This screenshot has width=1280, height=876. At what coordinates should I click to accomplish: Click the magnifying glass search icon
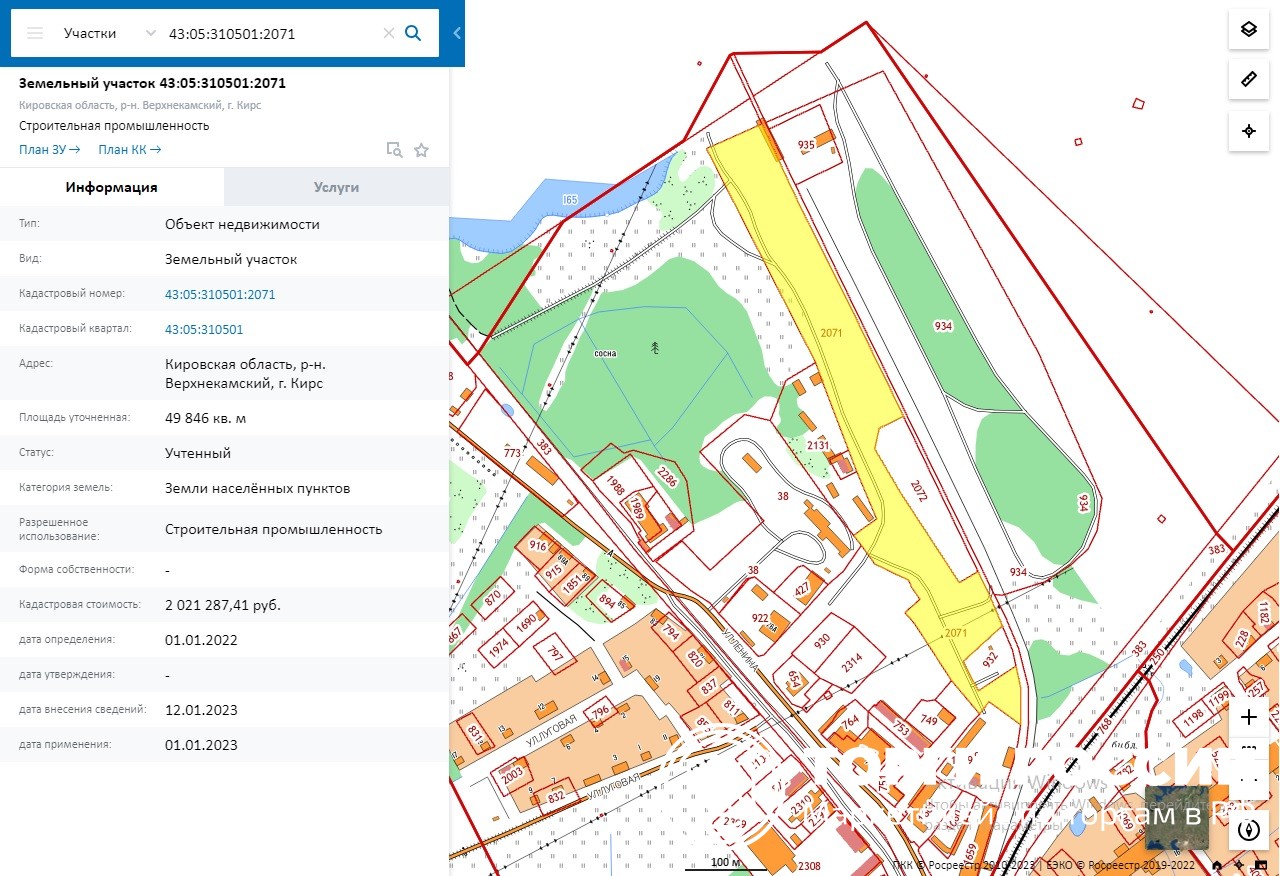pyautogui.click(x=413, y=33)
